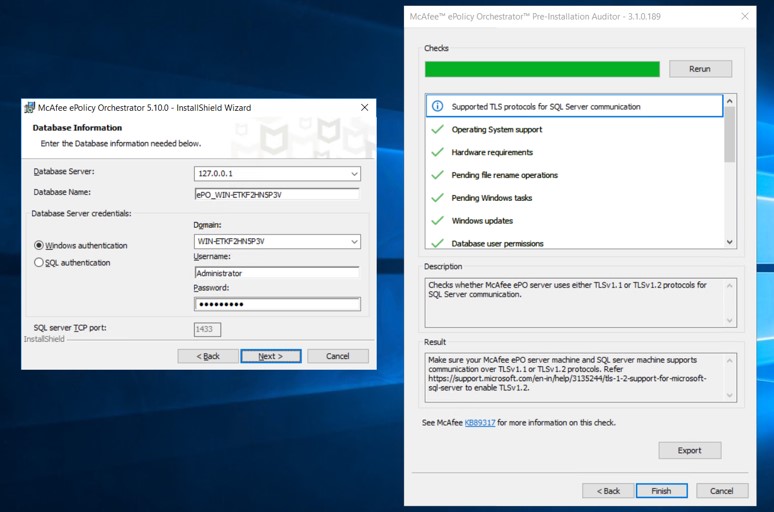Click the Database Name input field

pos(277,195)
